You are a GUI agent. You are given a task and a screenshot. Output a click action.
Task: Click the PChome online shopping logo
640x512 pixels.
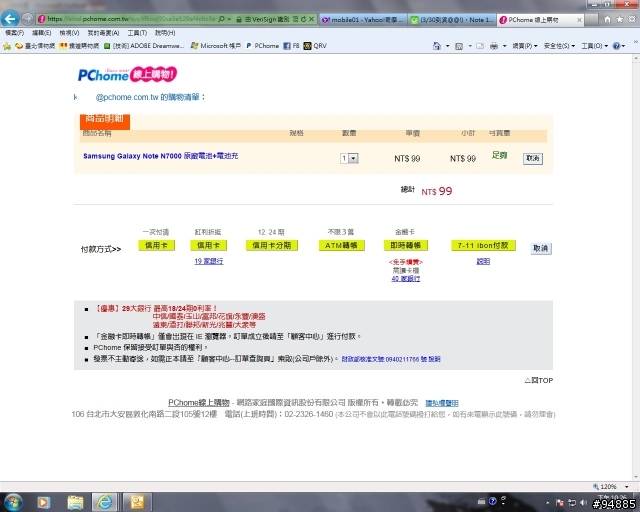(127, 74)
